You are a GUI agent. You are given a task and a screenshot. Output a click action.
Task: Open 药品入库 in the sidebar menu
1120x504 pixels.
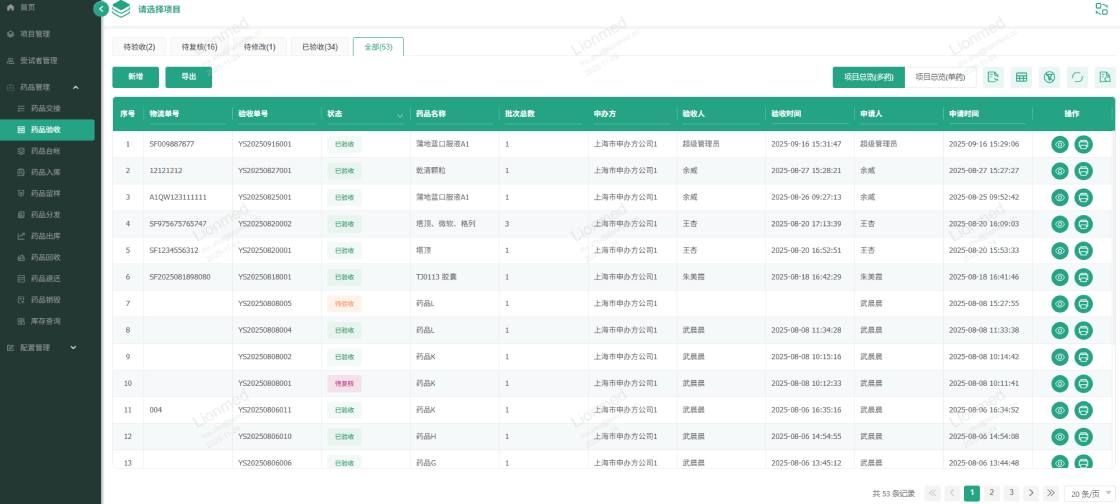tap(46, 172)
